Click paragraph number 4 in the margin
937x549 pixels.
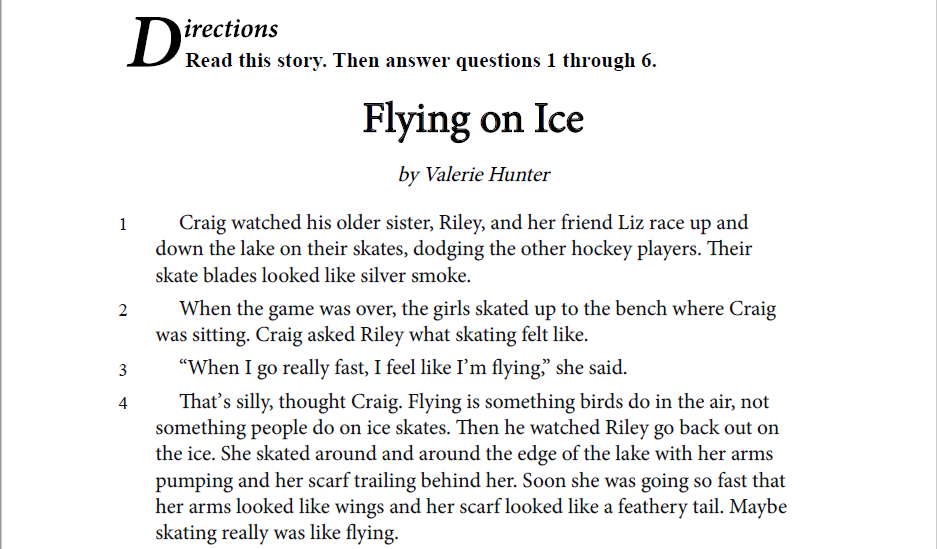pyautogui.click(x=123, y=403)
